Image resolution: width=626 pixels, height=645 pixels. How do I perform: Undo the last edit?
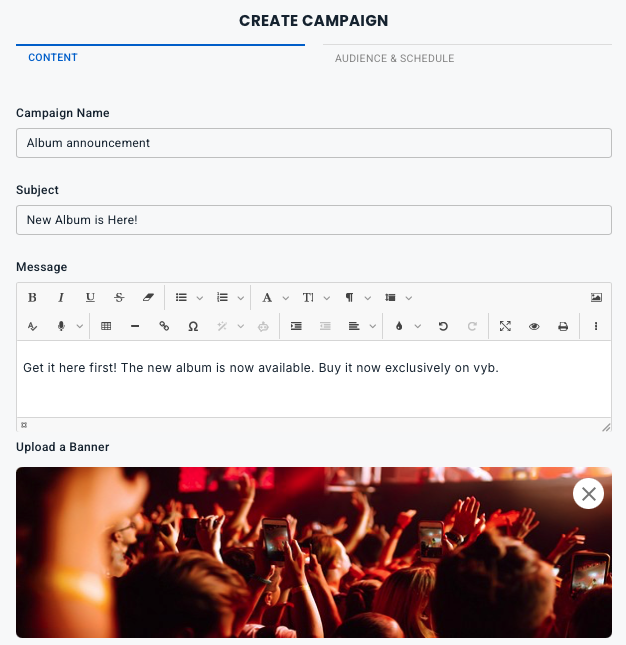(x=443, y=326)
